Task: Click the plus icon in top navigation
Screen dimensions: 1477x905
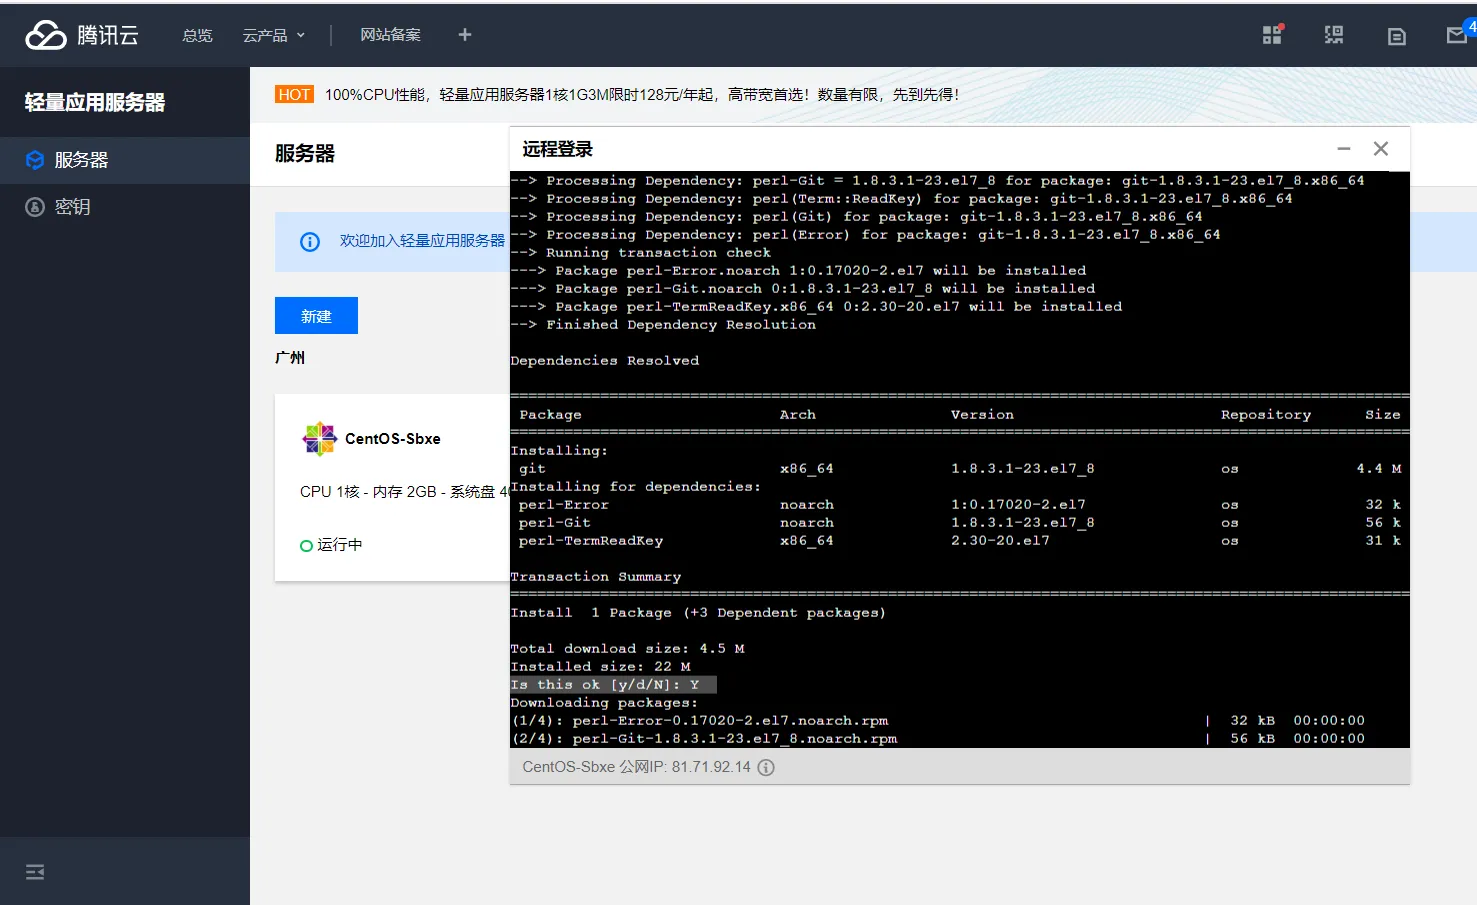Action: [465, 35]
